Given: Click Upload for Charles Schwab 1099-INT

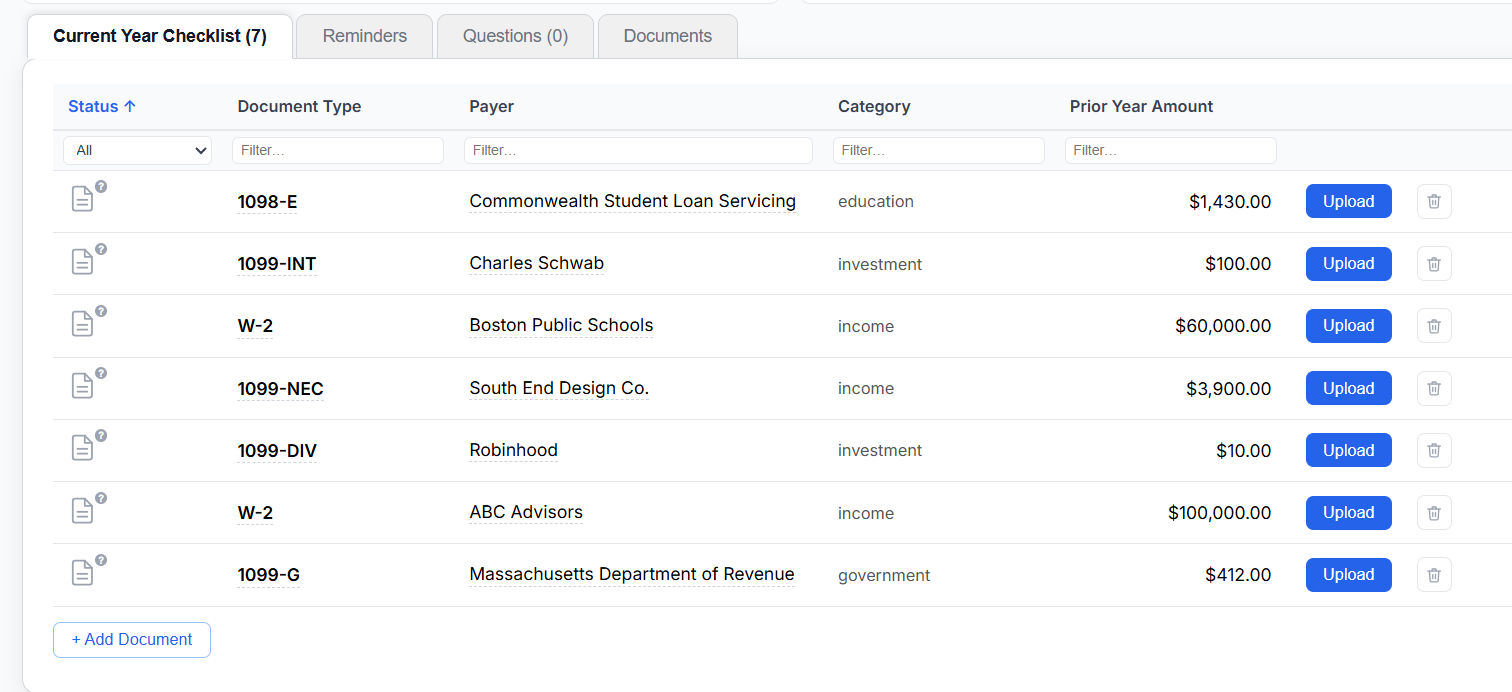Looking at the screenshot, I should click(1349, 264).
